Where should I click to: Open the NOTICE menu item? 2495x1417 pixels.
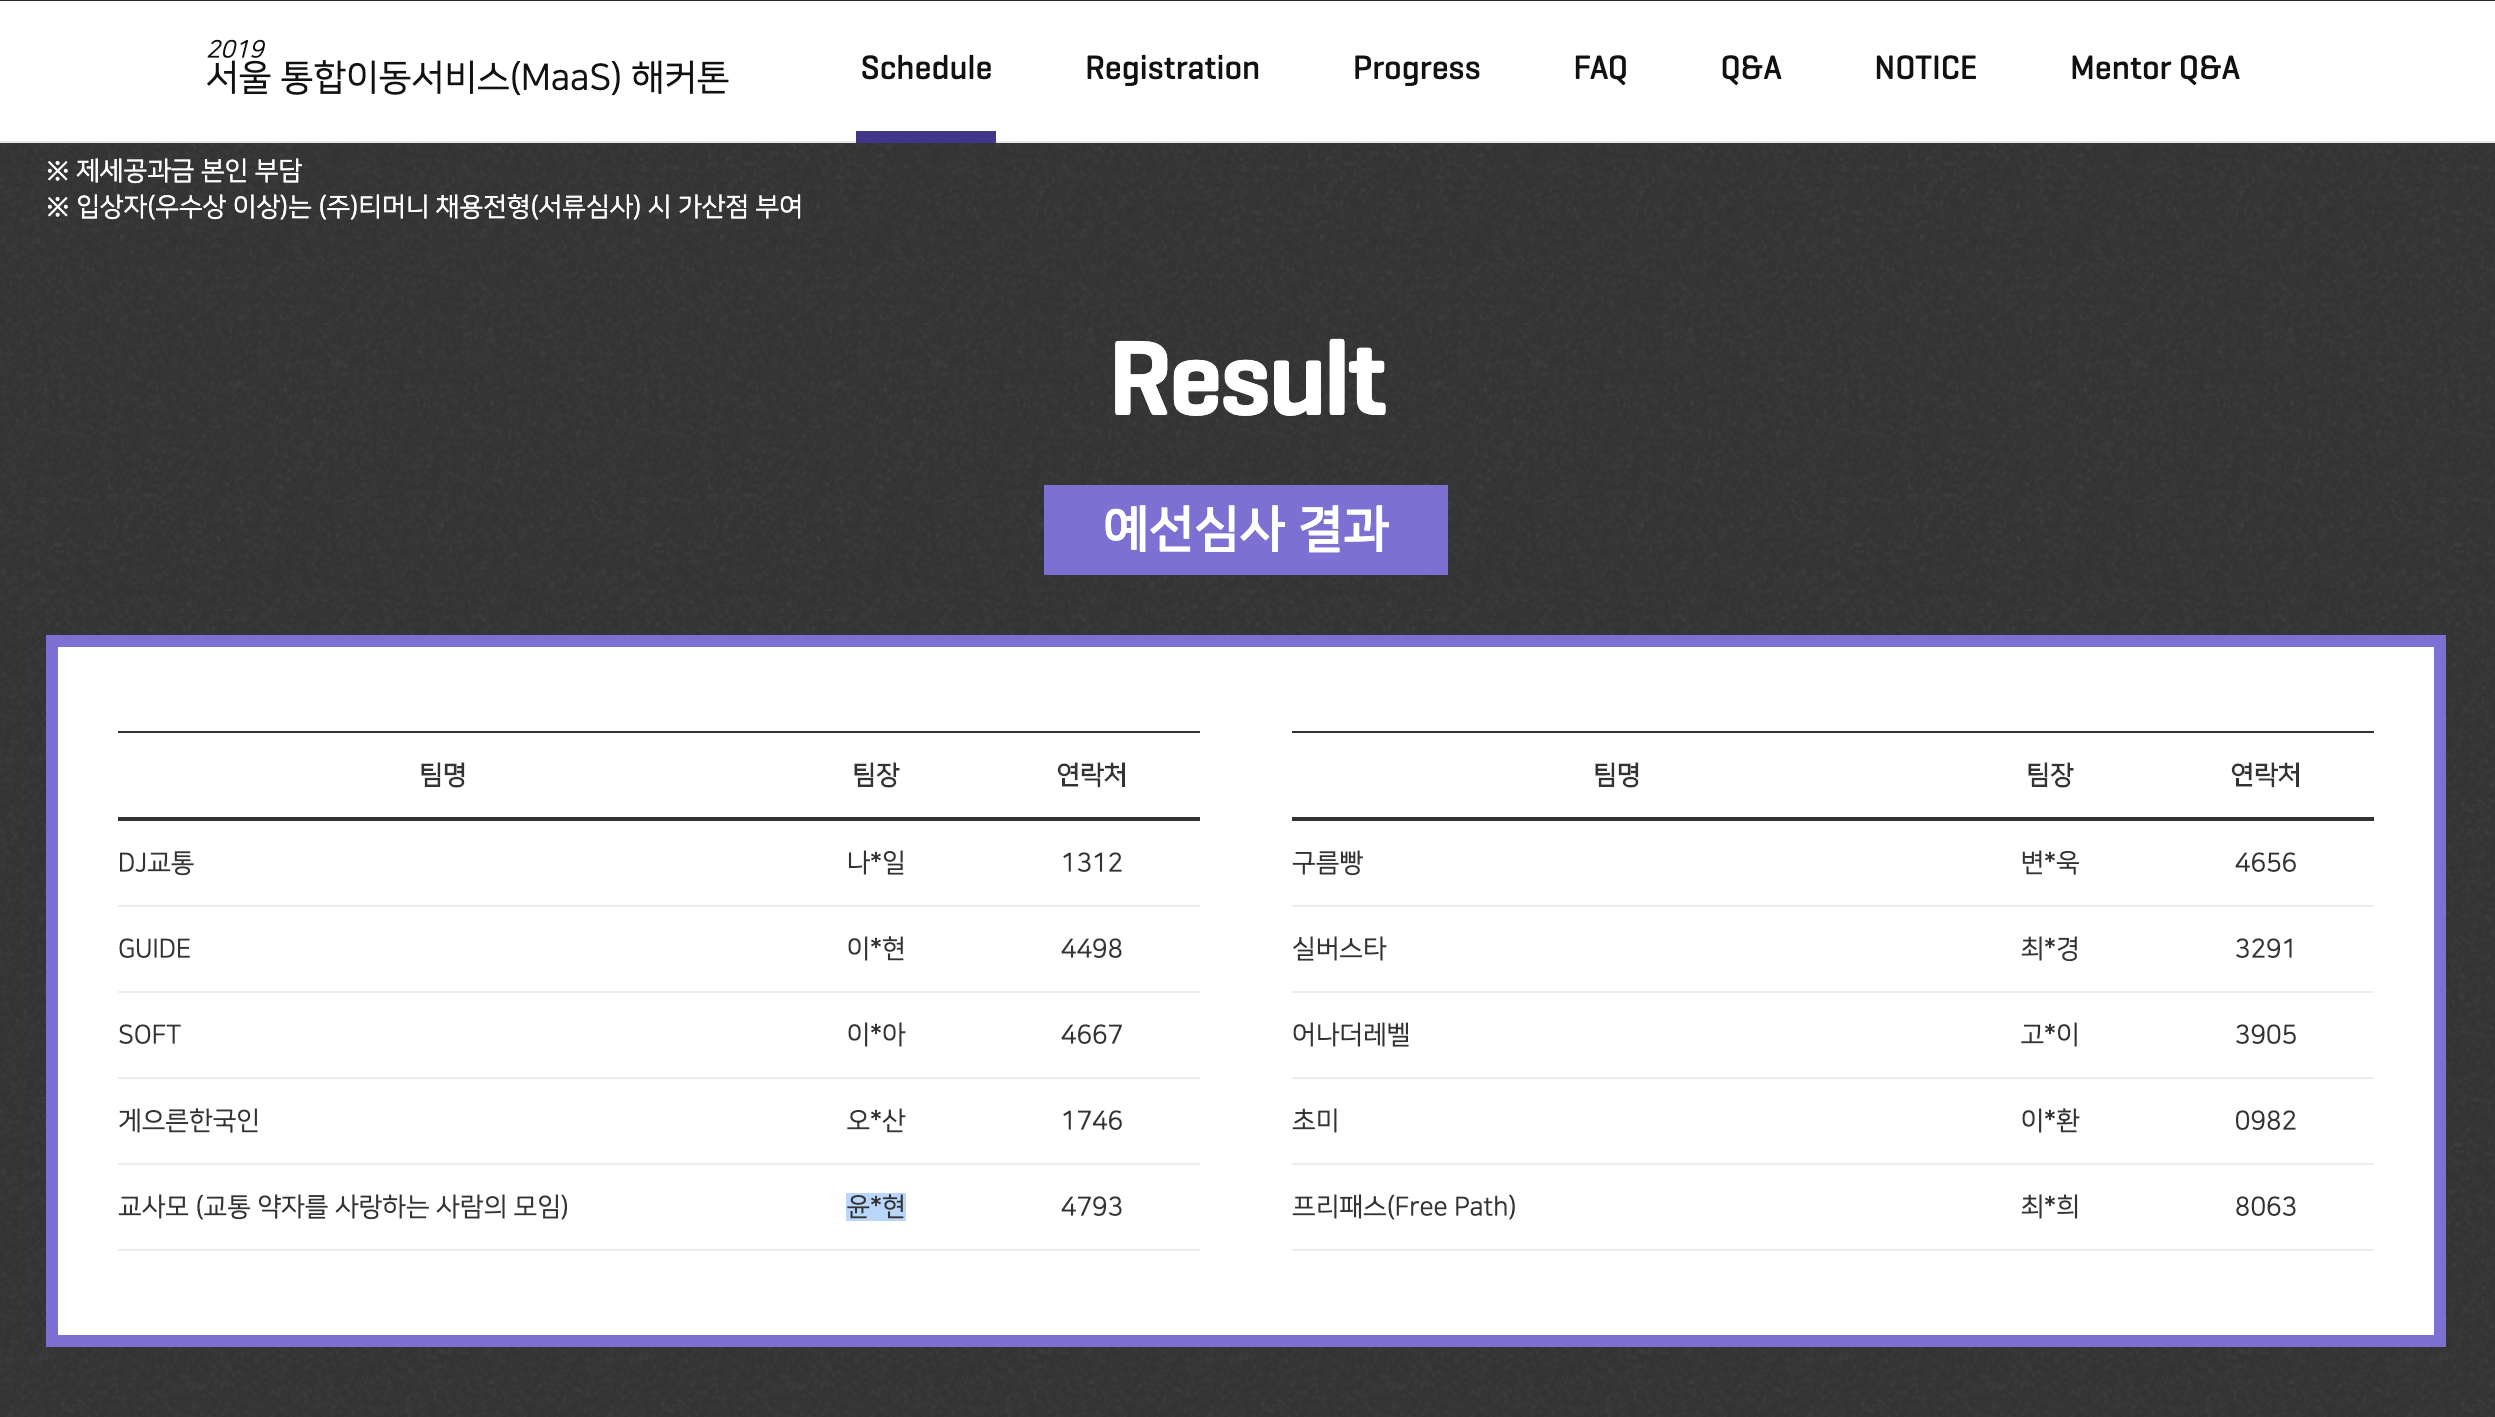(x=1925, y=68)
